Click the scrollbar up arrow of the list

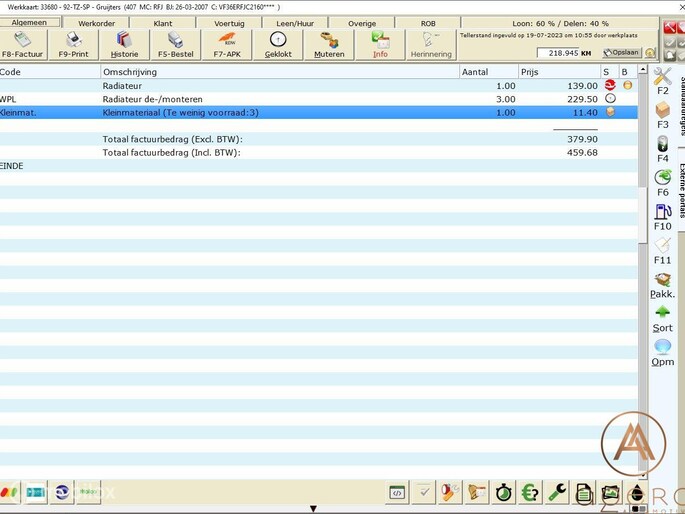click(x=643, y=71)
